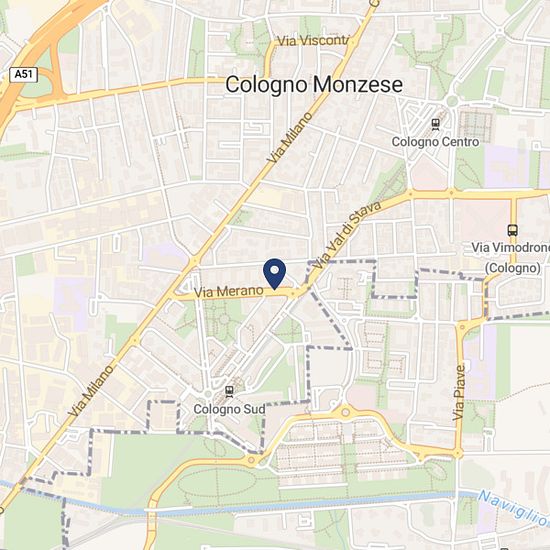
Task: Click the dark blue location pin marker
Action: pos(275,274)
